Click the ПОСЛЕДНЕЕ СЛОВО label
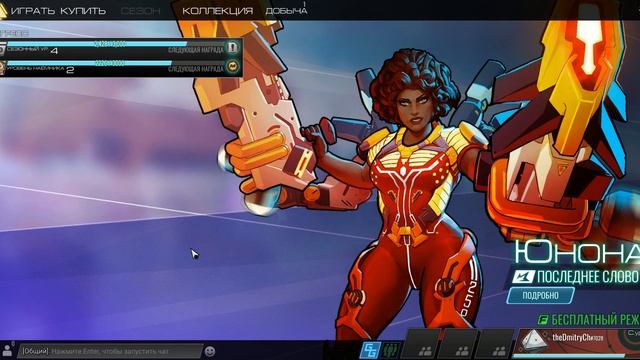640x360 pixels. (588, 277)
